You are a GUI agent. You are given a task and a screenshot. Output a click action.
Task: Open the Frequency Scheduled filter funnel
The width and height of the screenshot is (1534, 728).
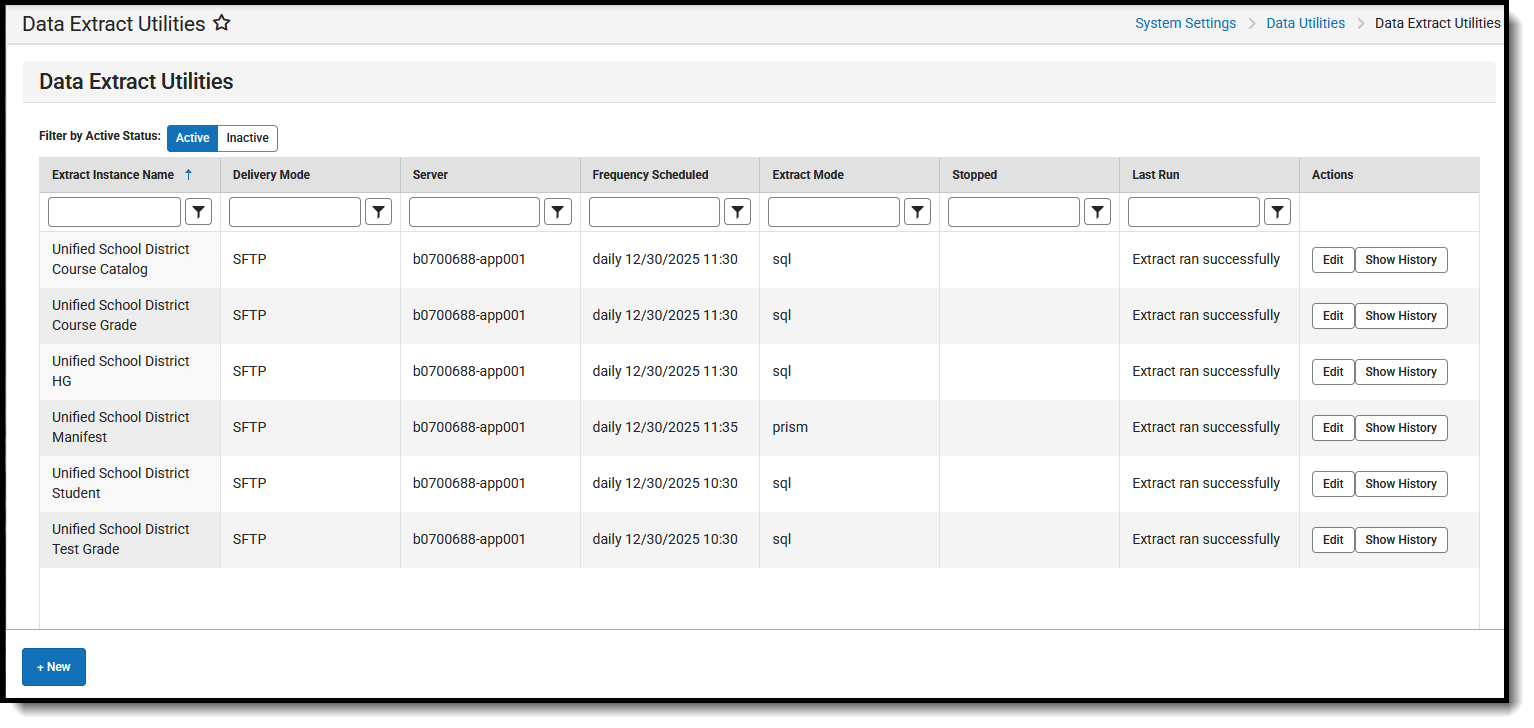click(x=737, y=211)
